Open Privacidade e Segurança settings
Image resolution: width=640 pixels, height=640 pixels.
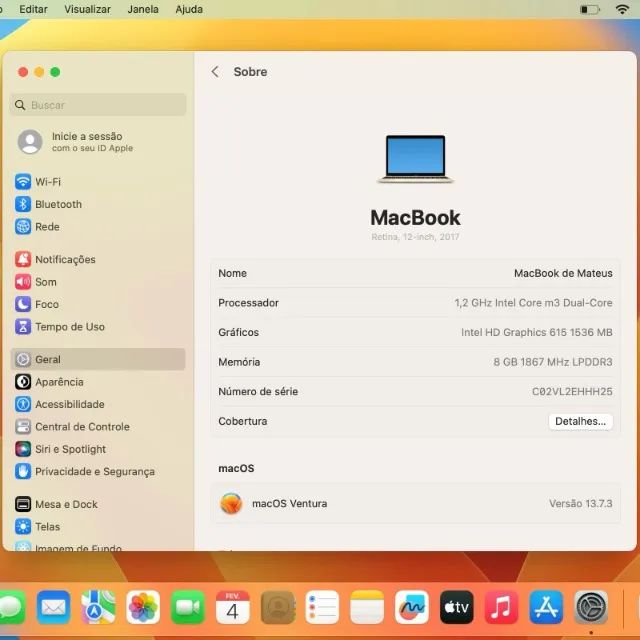point(85,471)
